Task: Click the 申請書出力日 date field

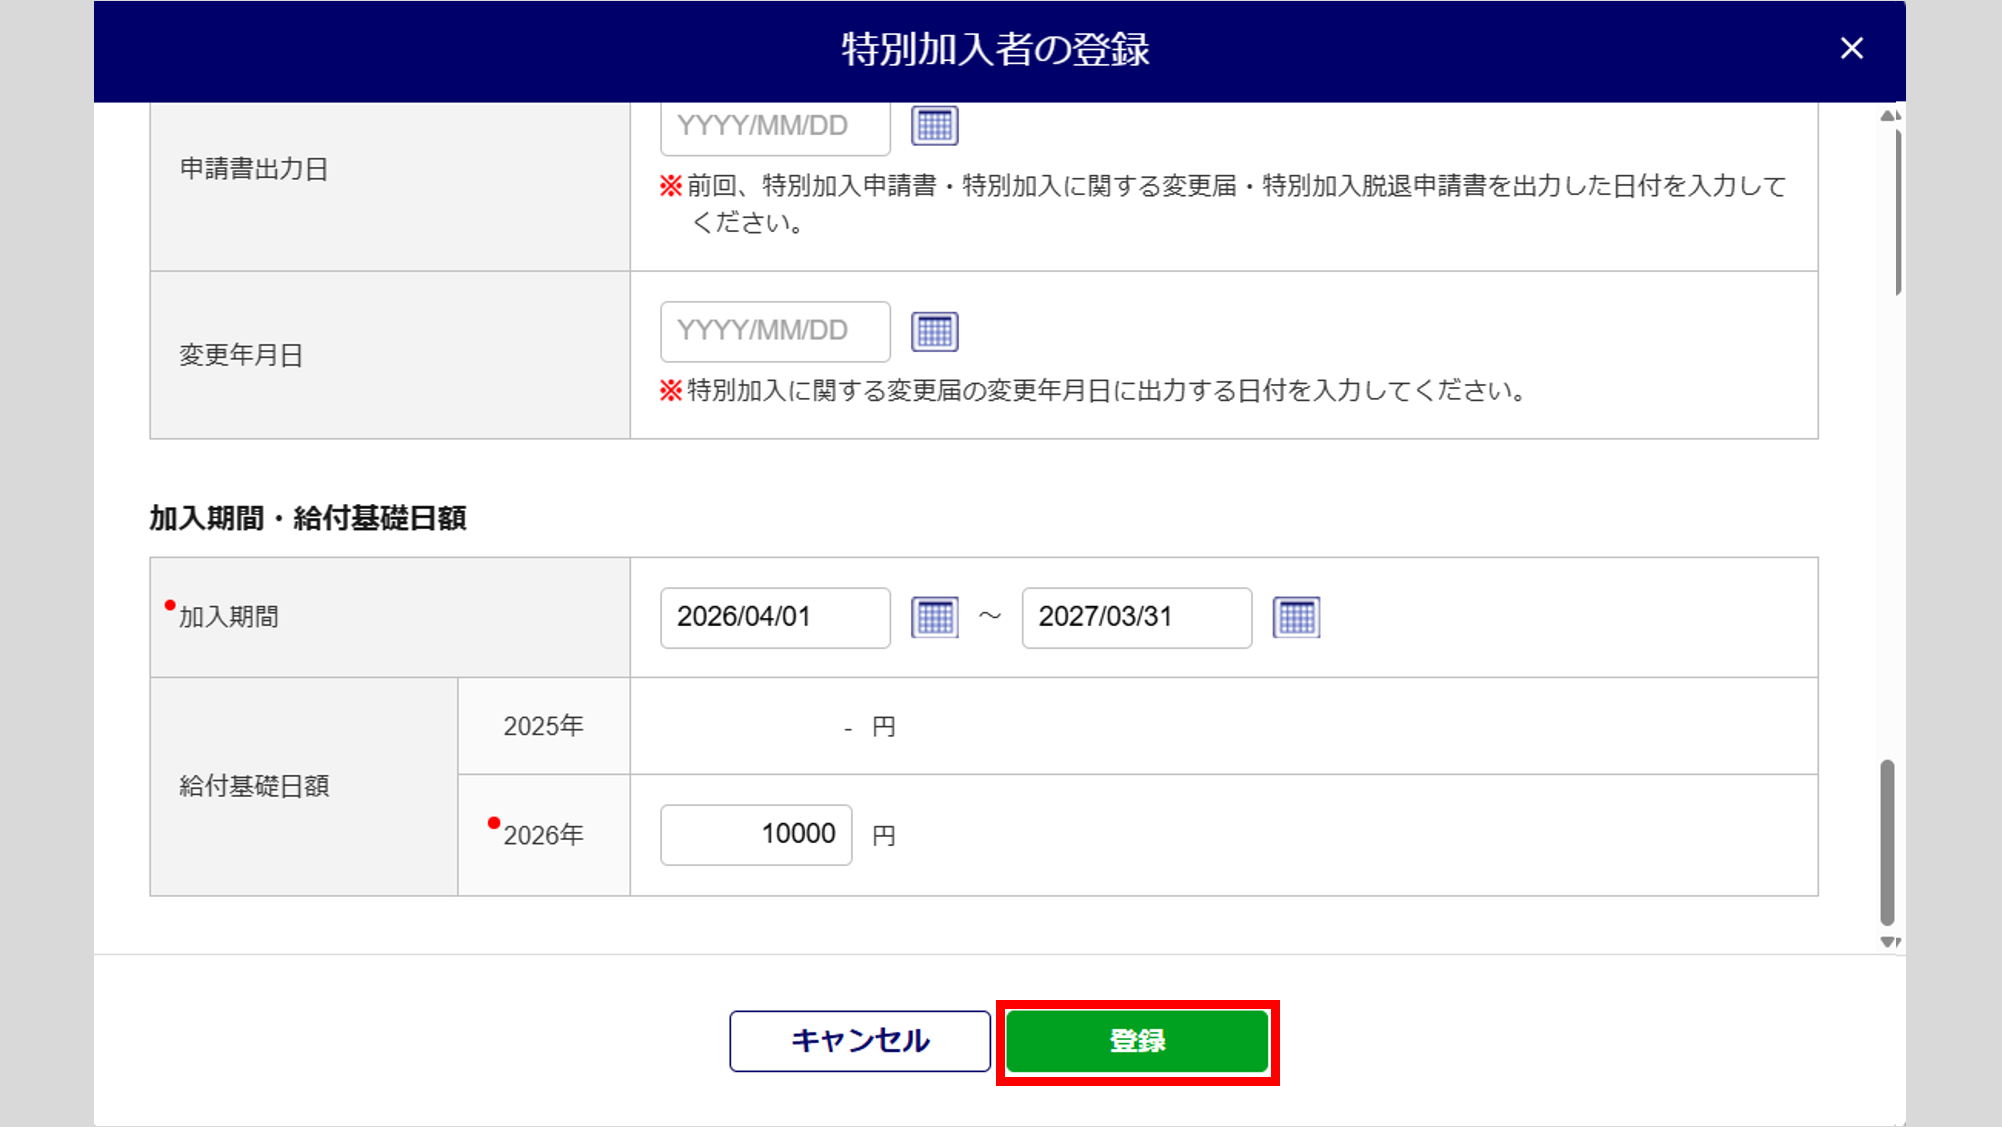Action: 774,127
